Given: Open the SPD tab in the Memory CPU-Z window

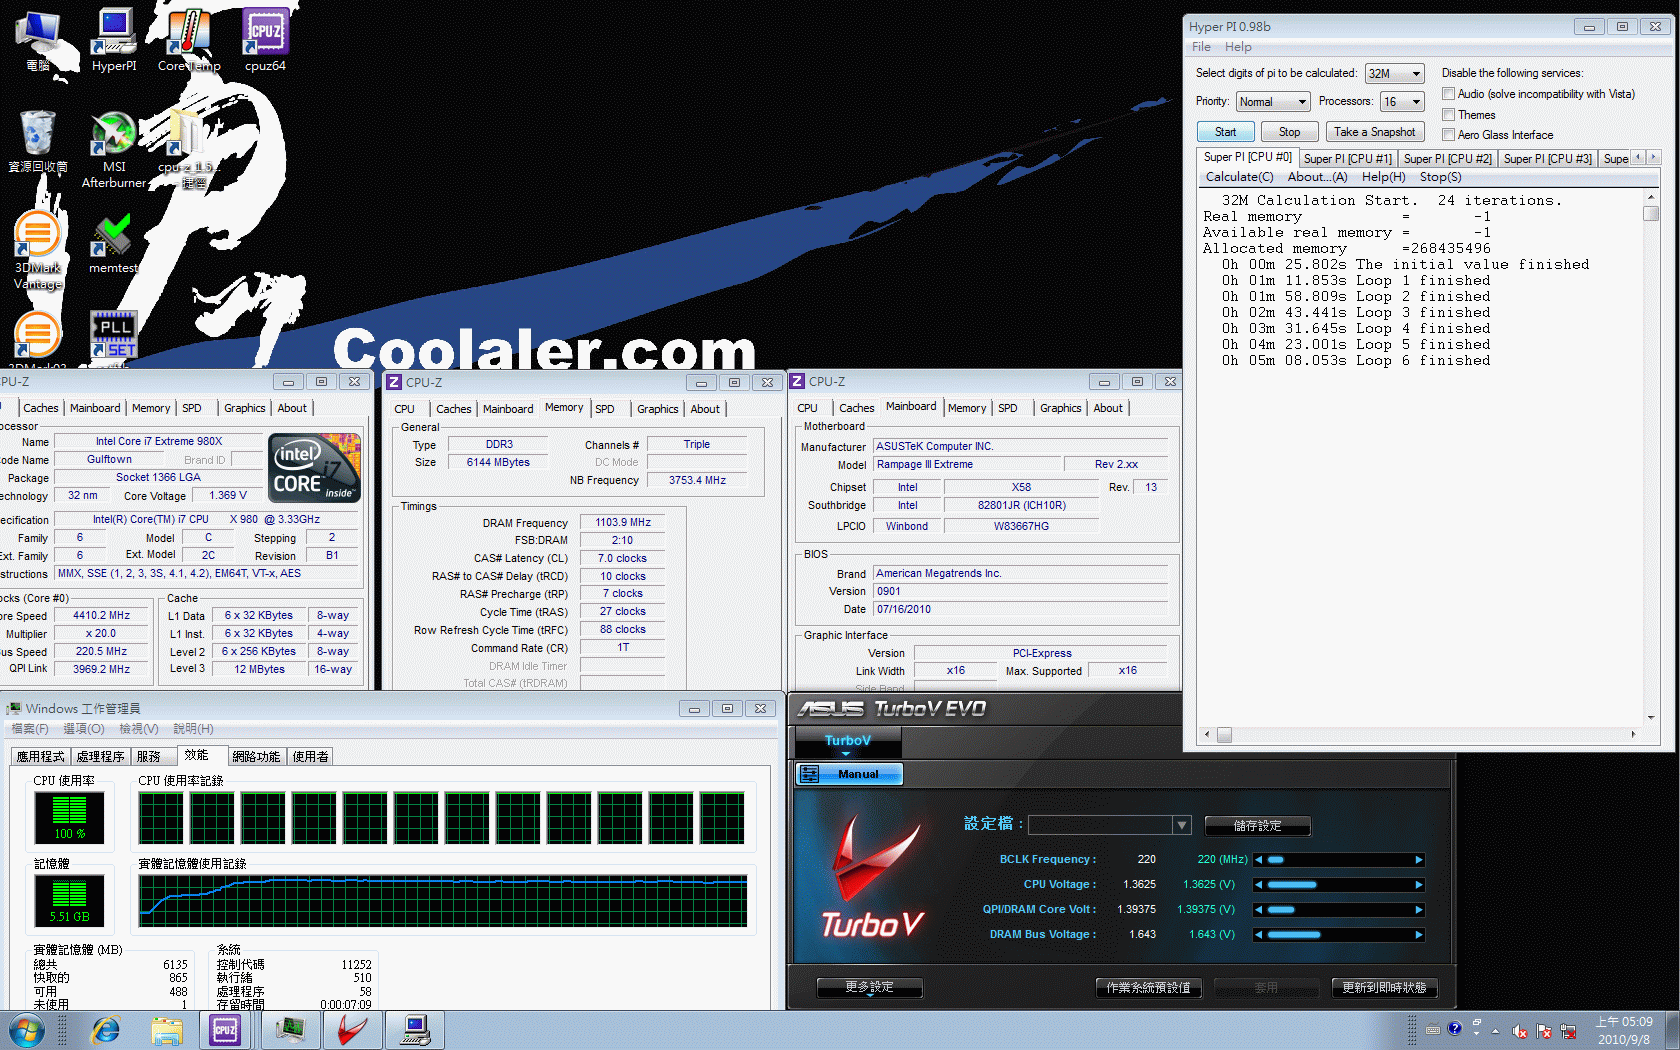Looking at the screenshot, I should 605,409.
